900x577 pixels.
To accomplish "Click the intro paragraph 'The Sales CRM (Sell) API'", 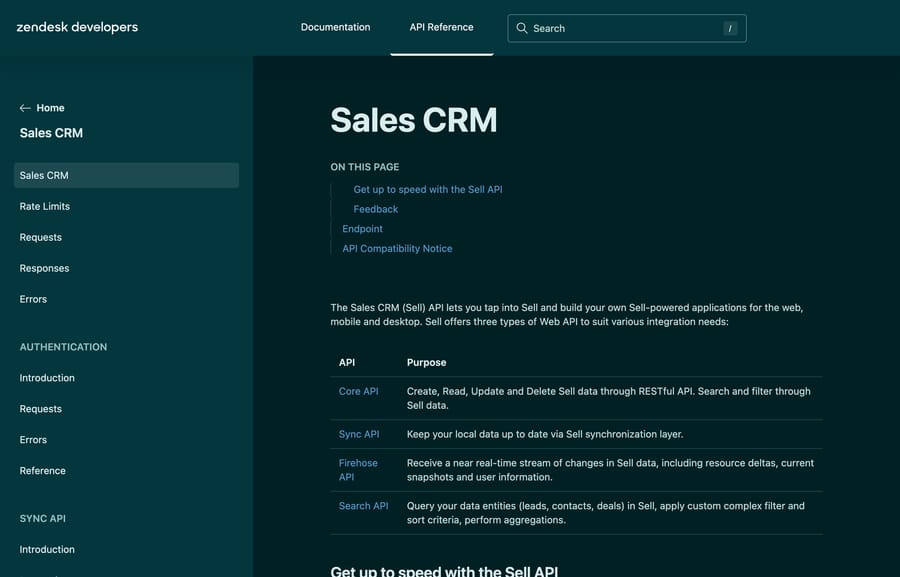I will pyautogui.click(x=567, y=315).
